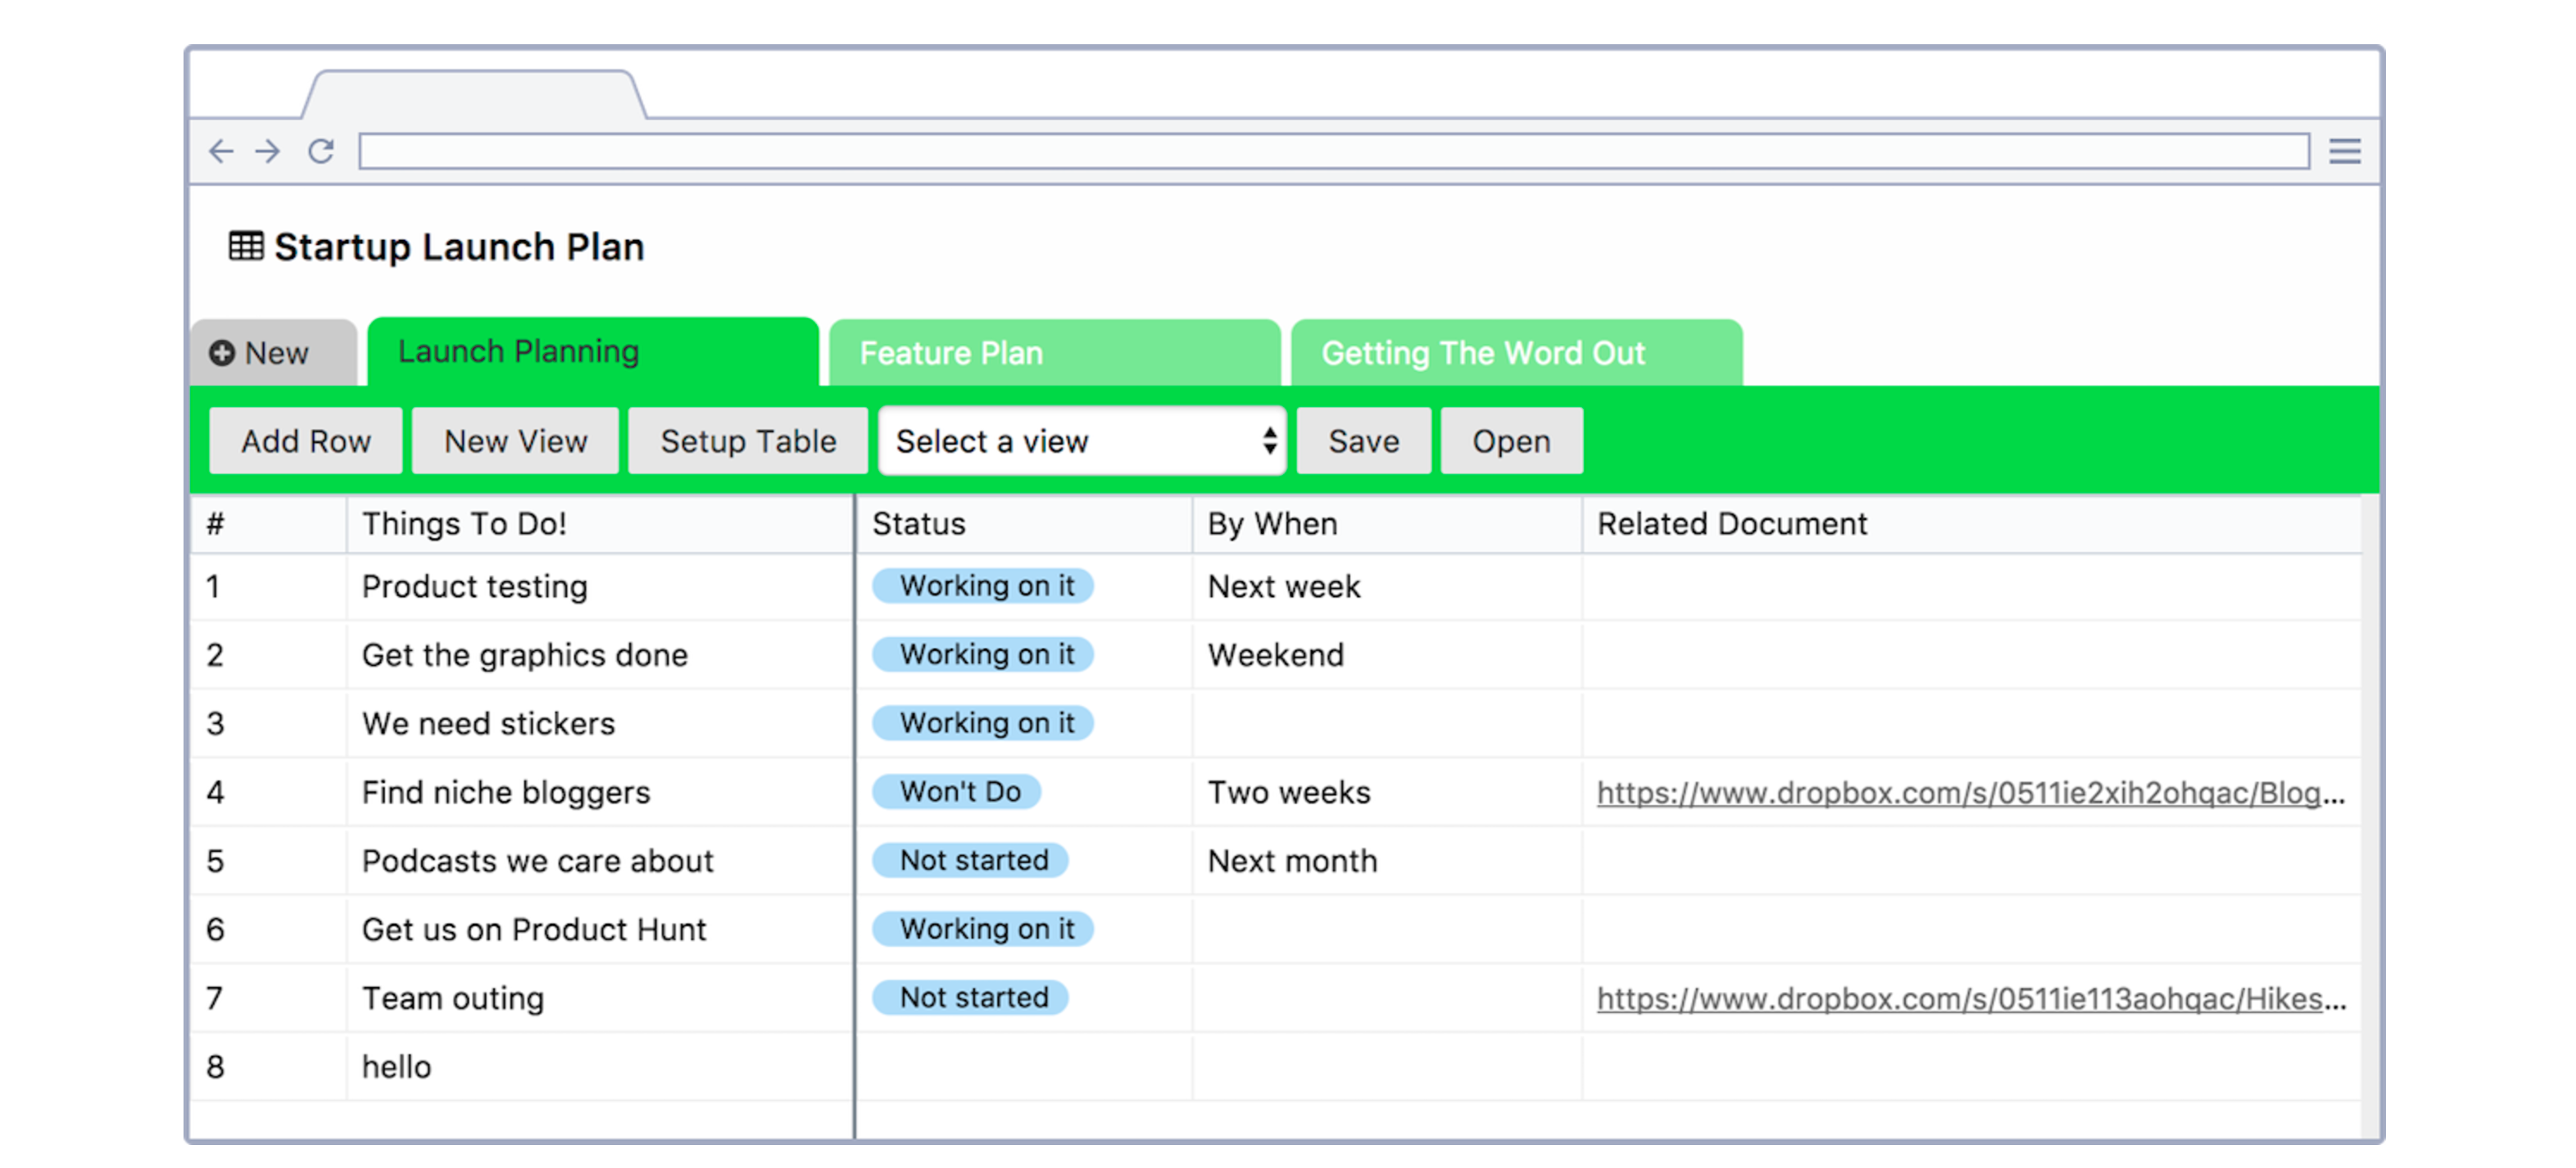2576x1168 pixels.
Task: Select the Weekend cell
Action: click(x=1387, y=656)
